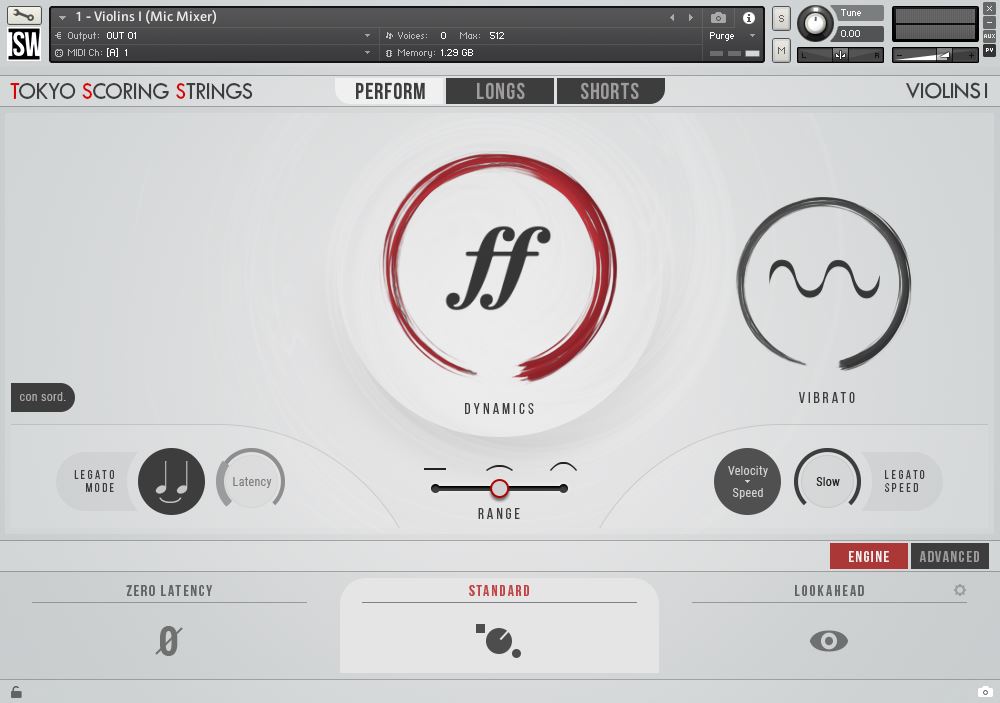Screen dimensions: 1000x703
Task: Click the PV button in header
Action: point(989,50)
